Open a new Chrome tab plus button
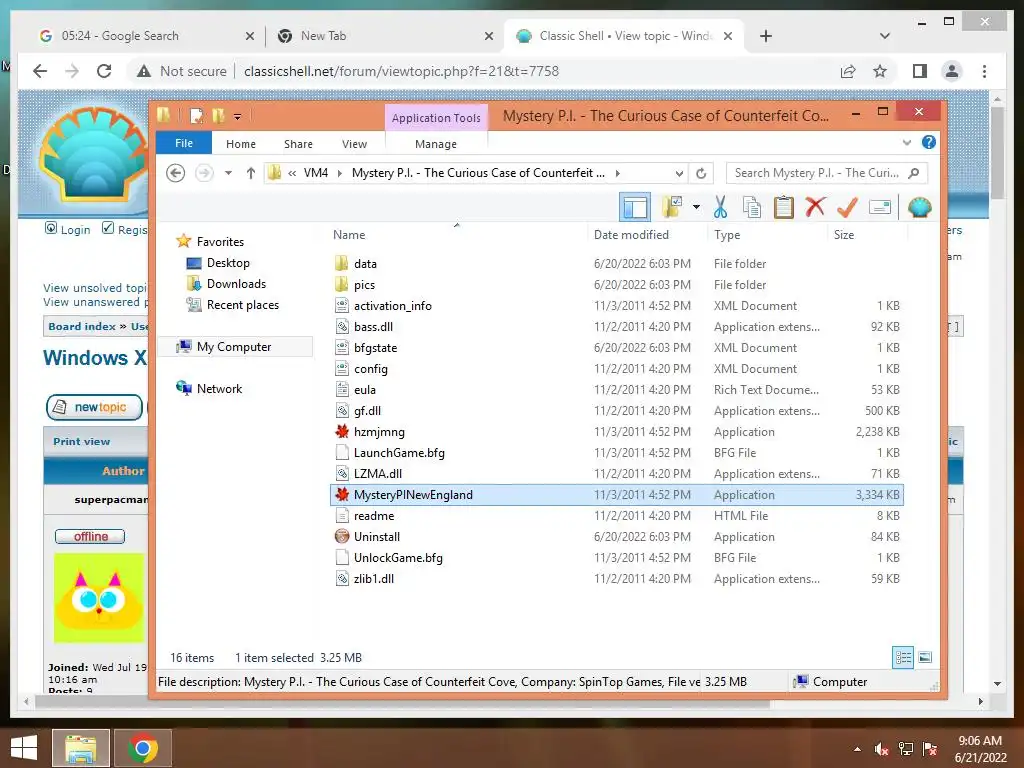The width and height of the screenshot is (1024, 768). coord(766,36)
